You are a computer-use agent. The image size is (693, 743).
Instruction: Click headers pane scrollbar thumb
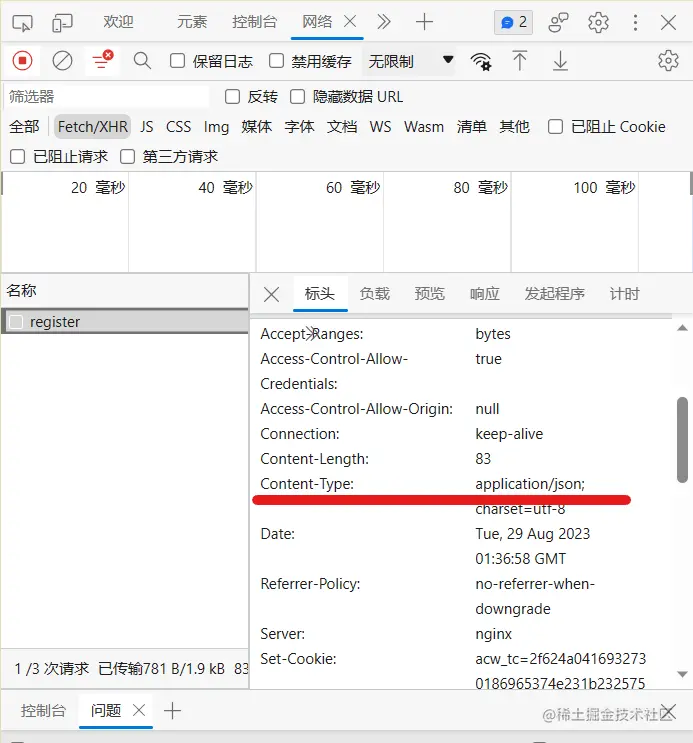point(682,440)
